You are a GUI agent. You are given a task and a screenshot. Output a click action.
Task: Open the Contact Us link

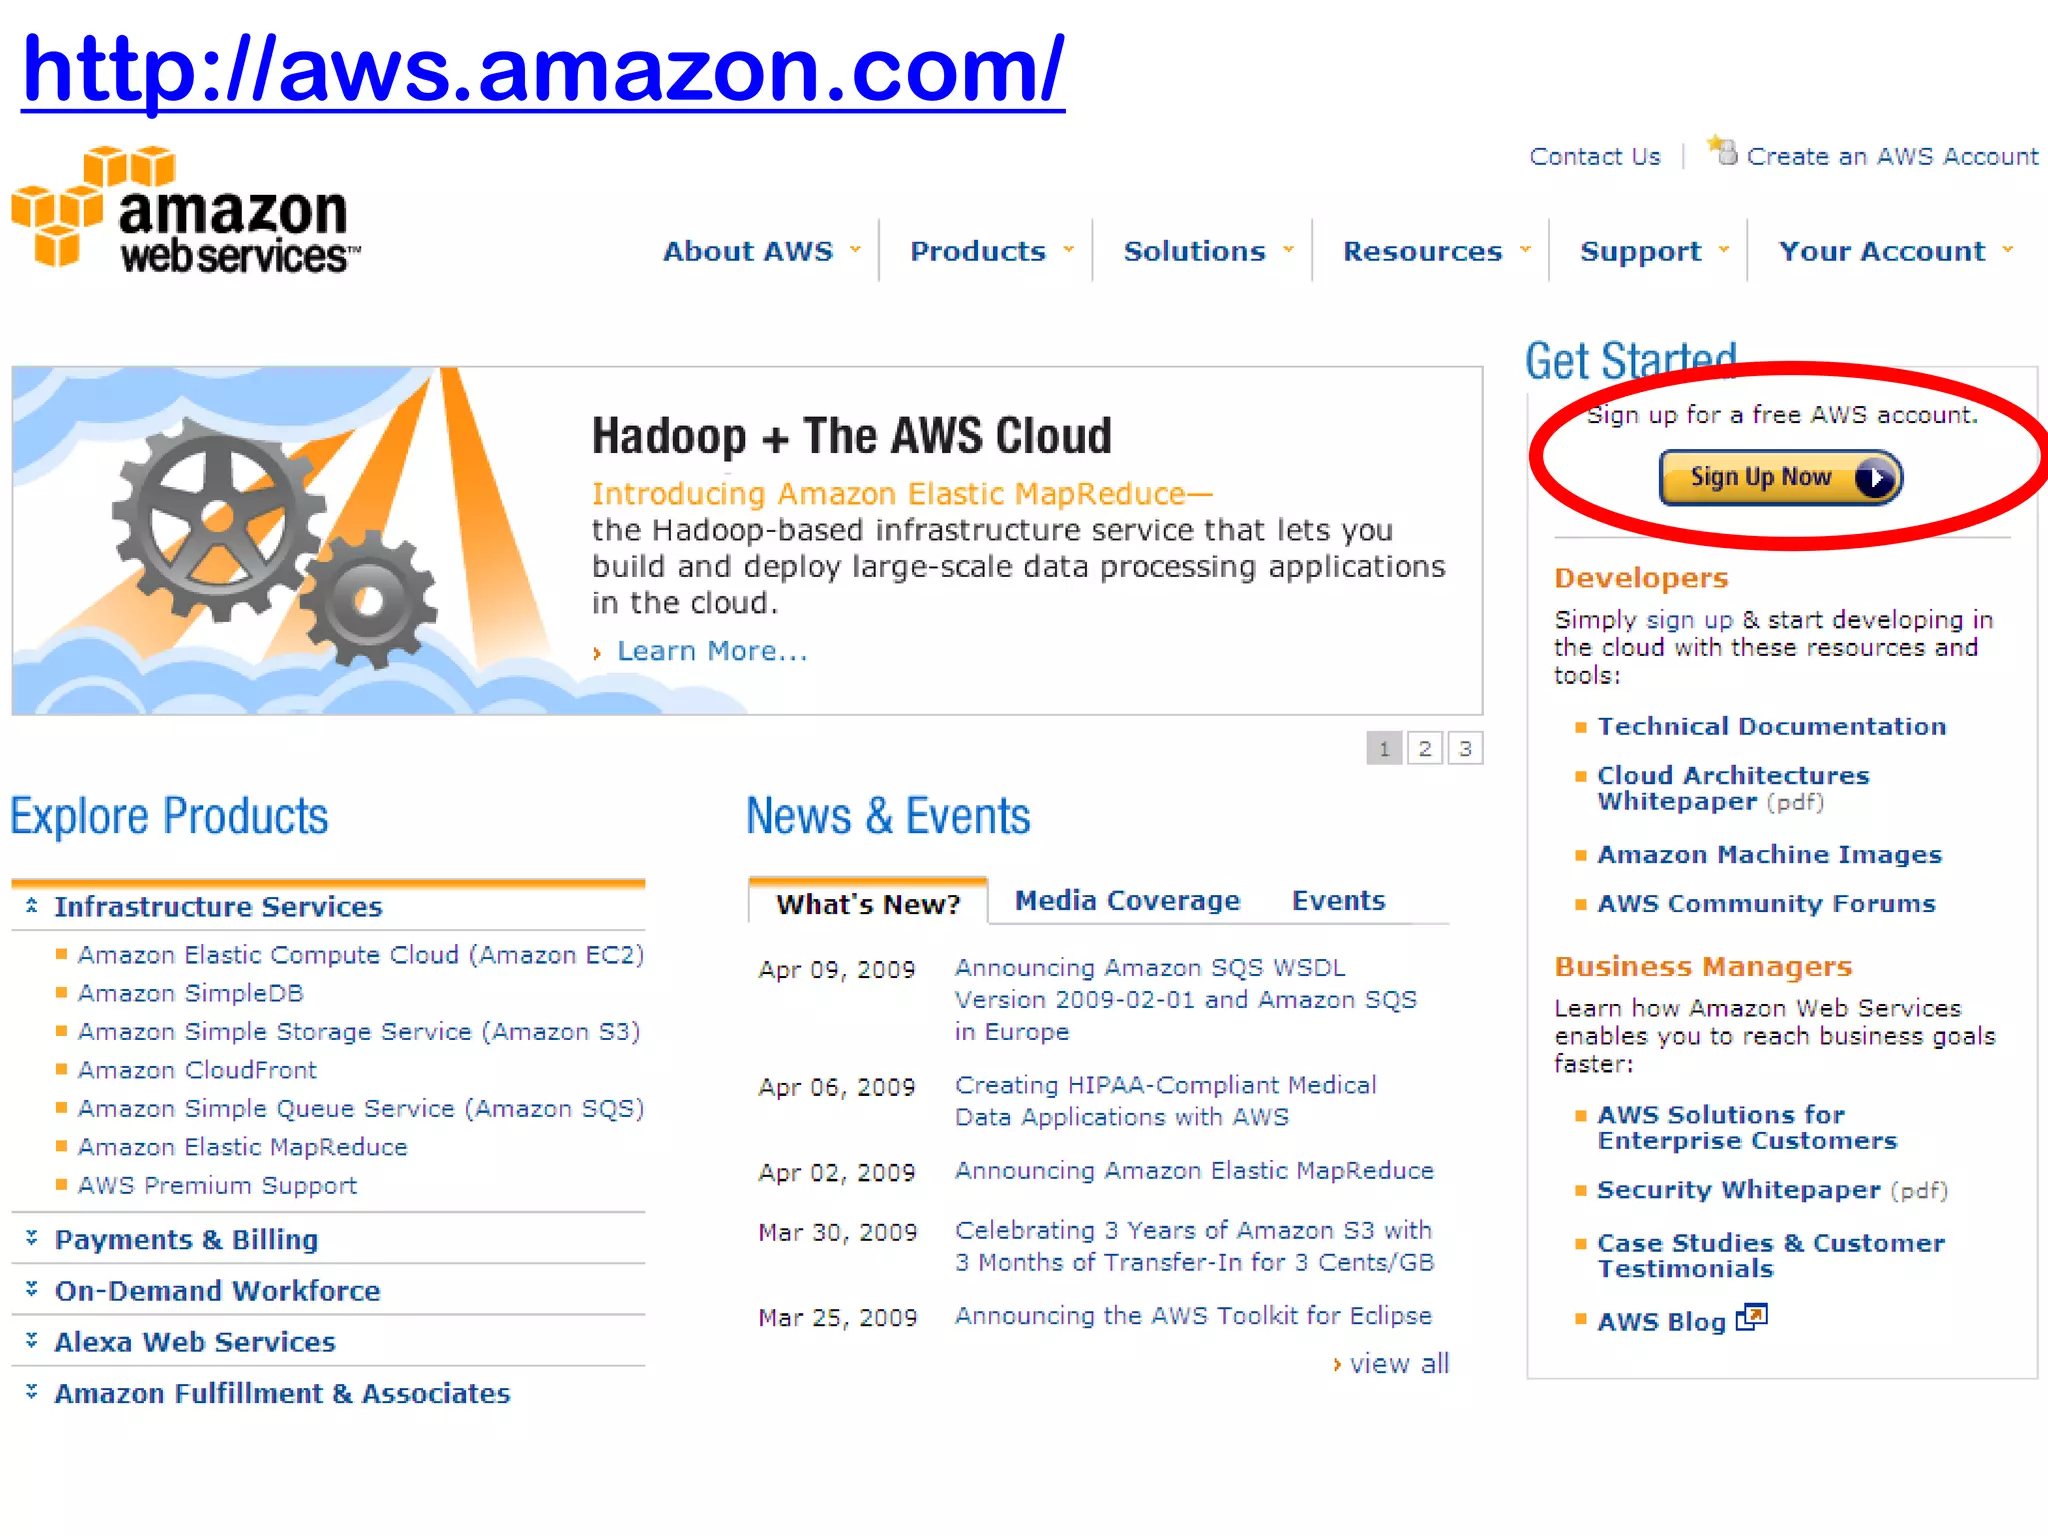pos(1595,157)
